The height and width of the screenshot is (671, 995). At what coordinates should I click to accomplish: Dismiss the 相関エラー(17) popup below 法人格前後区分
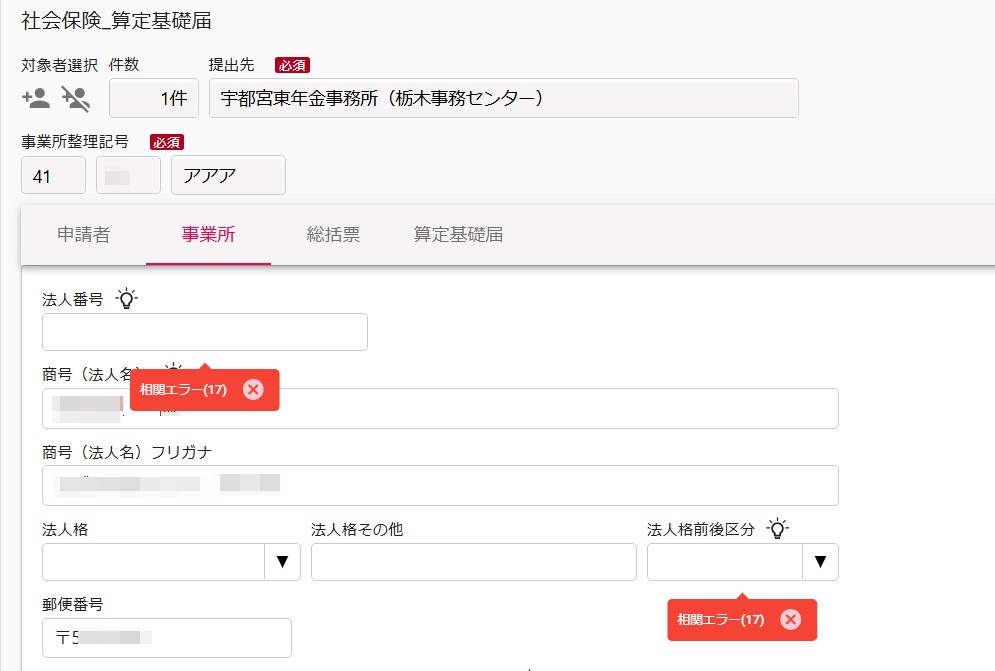click(791, 619)
